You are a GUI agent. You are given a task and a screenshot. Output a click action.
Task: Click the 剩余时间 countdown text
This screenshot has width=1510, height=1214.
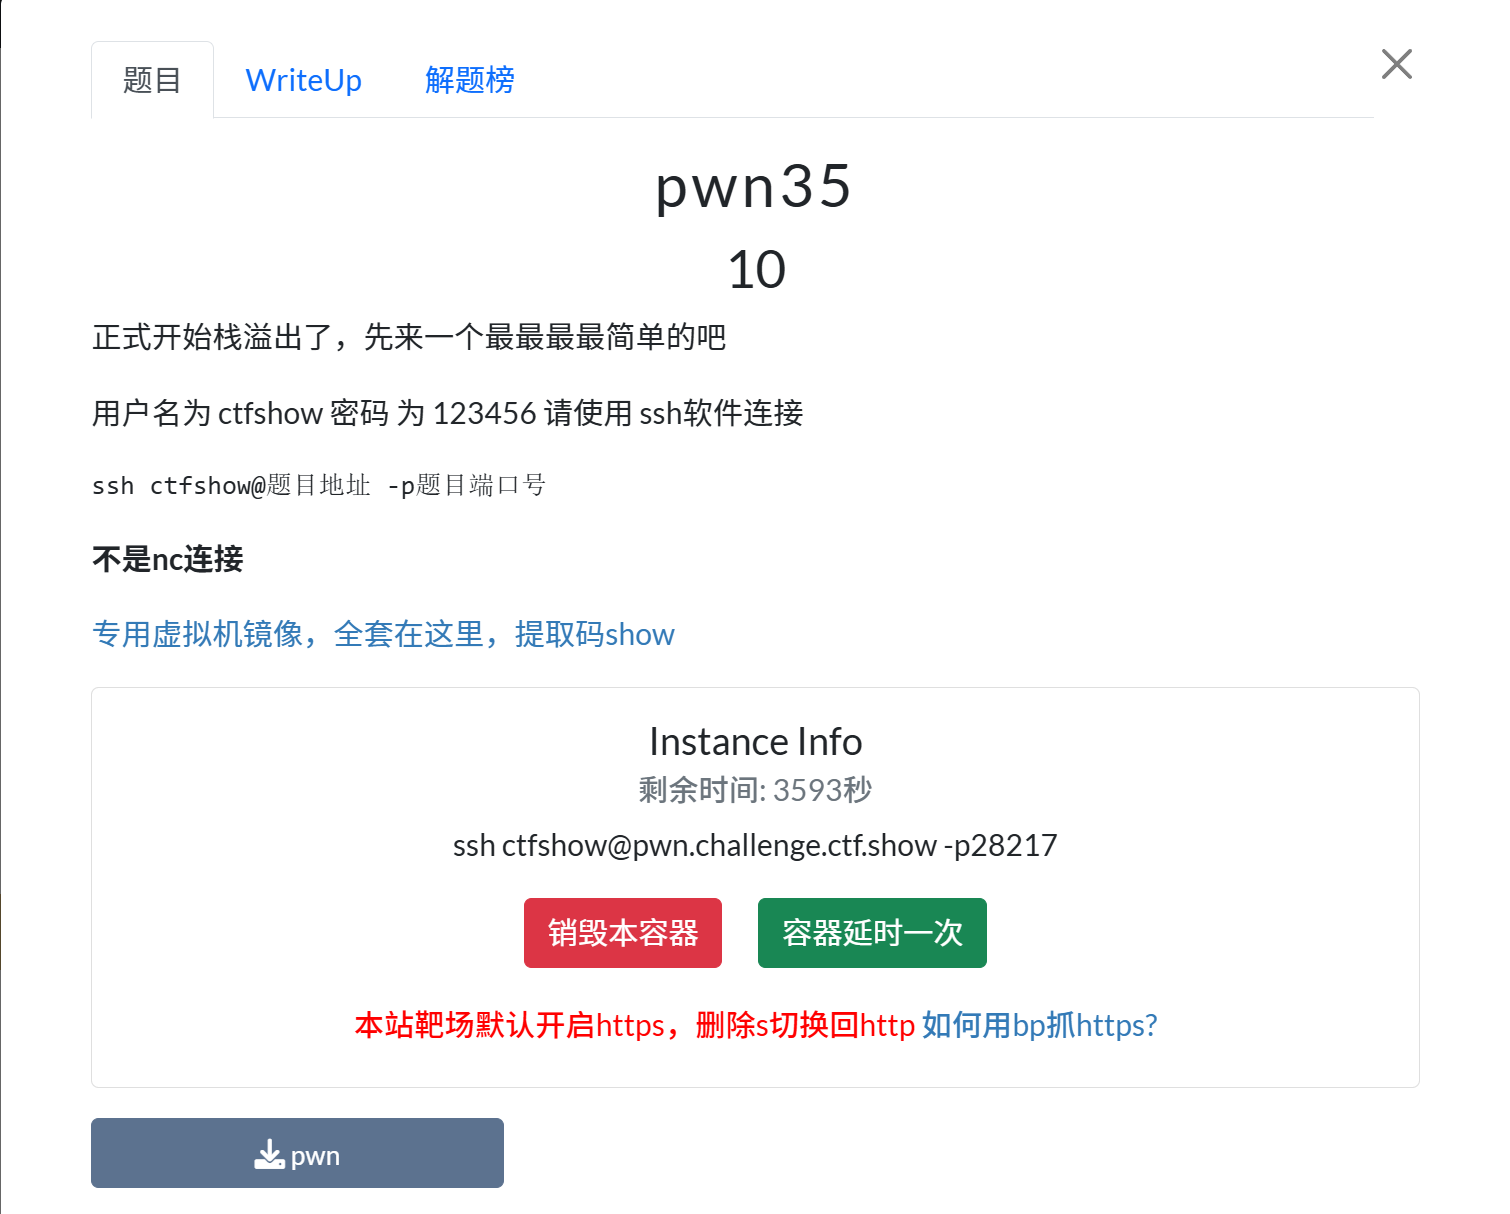pos(755,790)
